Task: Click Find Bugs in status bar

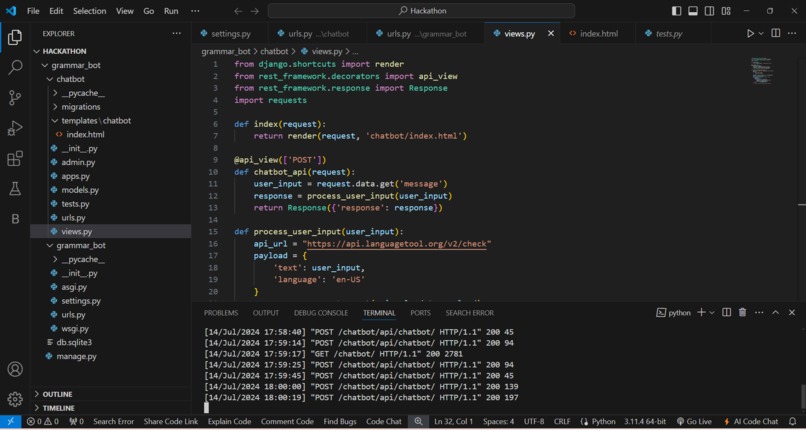Action: coord(340,421)
